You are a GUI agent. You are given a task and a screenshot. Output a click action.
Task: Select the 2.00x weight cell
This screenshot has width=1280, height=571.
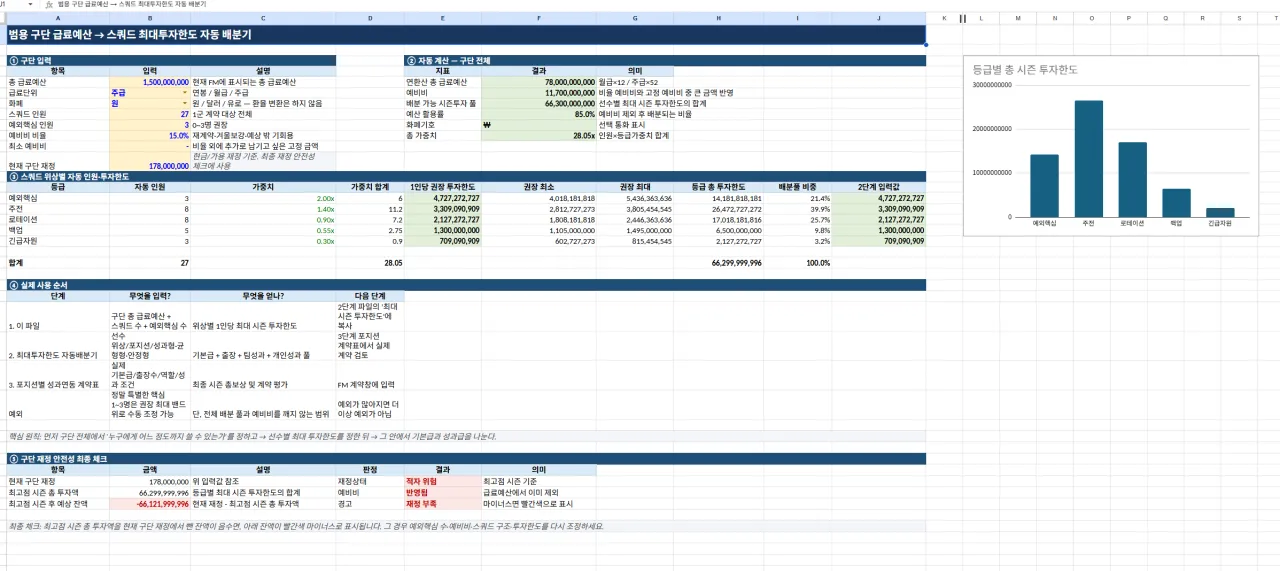(x=263, y=198)
